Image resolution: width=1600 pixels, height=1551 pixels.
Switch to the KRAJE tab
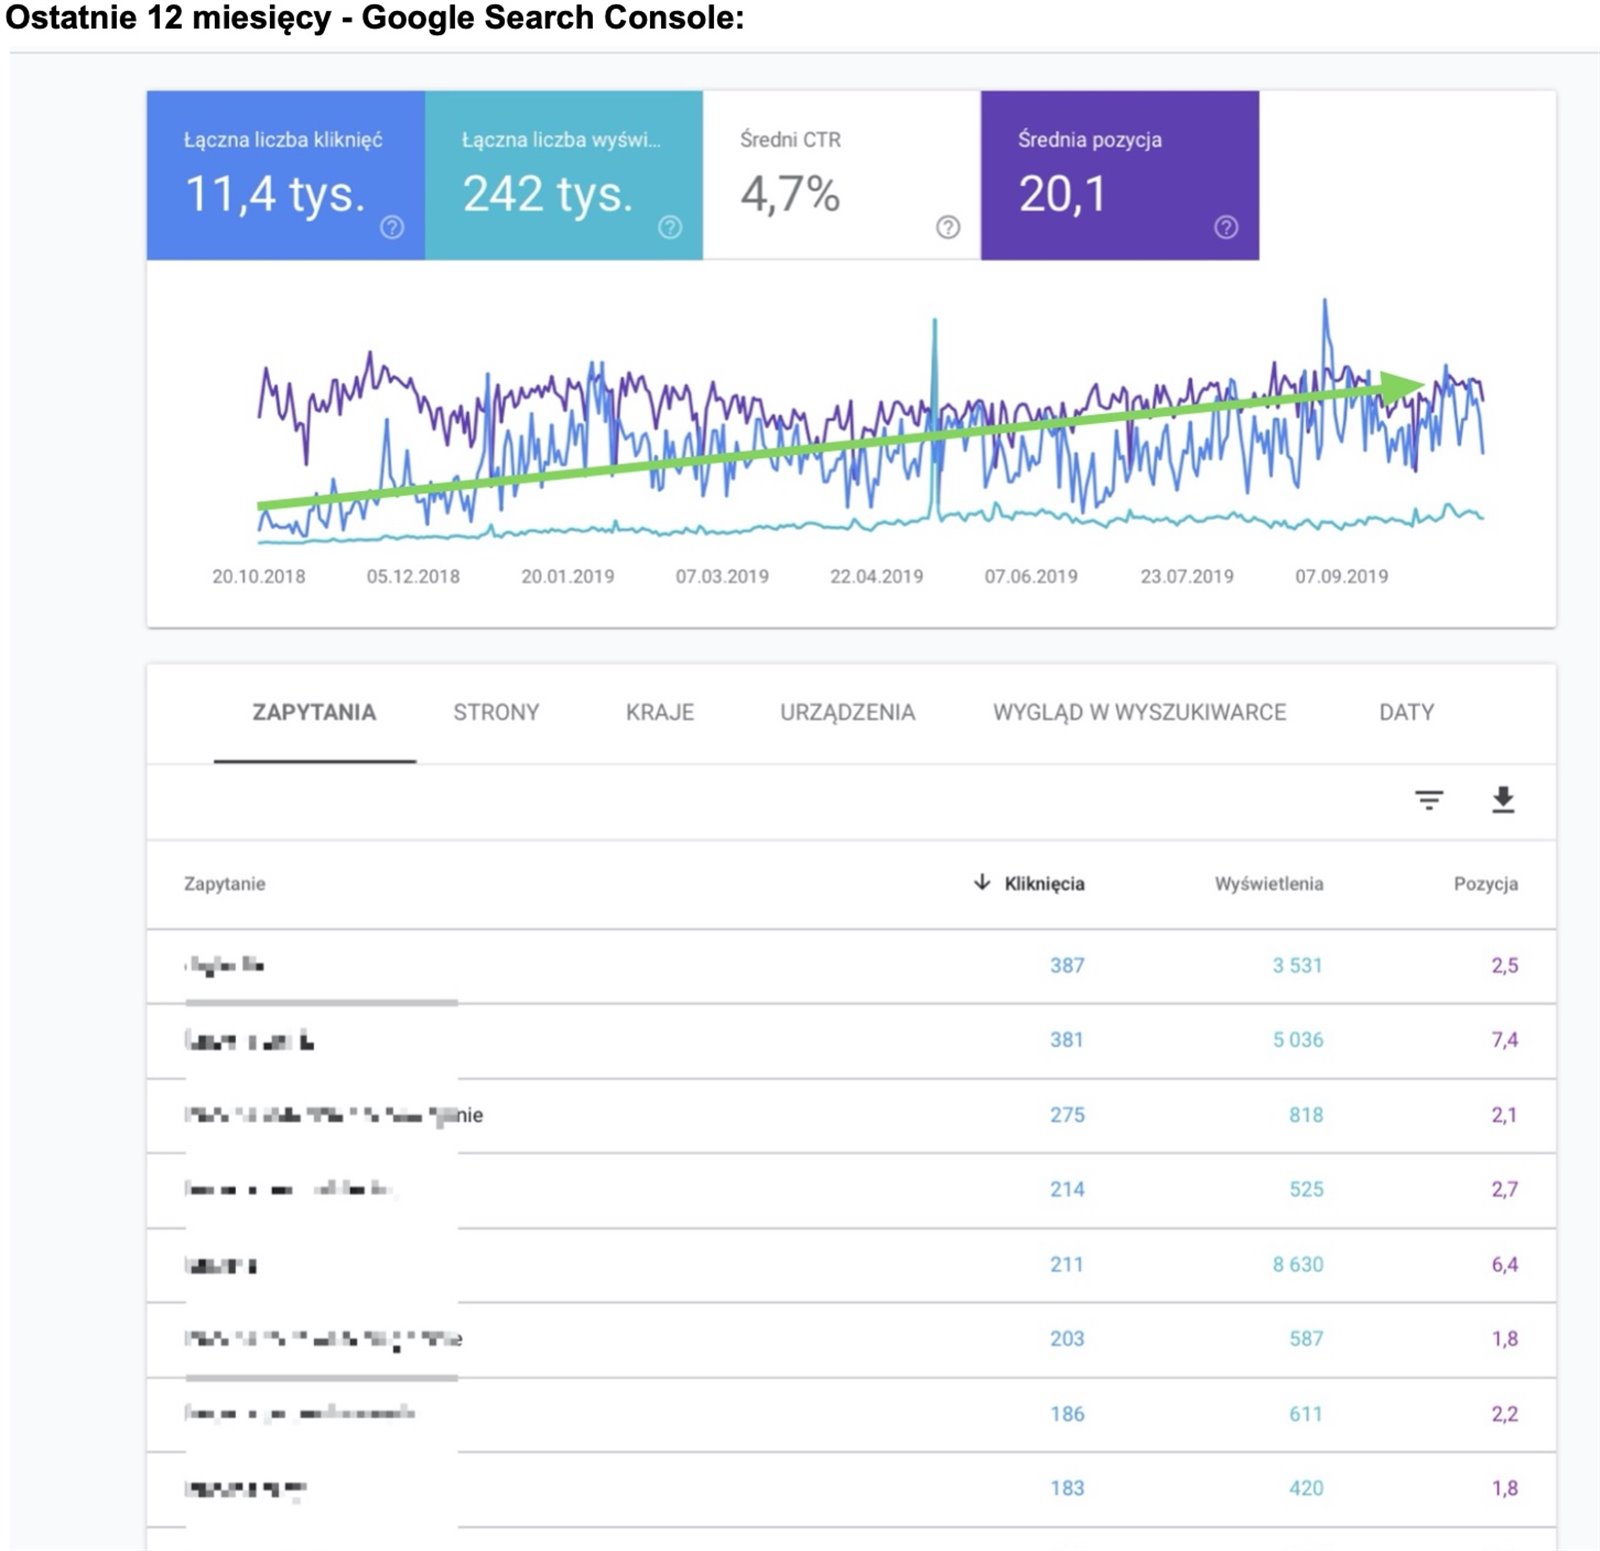click(659, 713)
